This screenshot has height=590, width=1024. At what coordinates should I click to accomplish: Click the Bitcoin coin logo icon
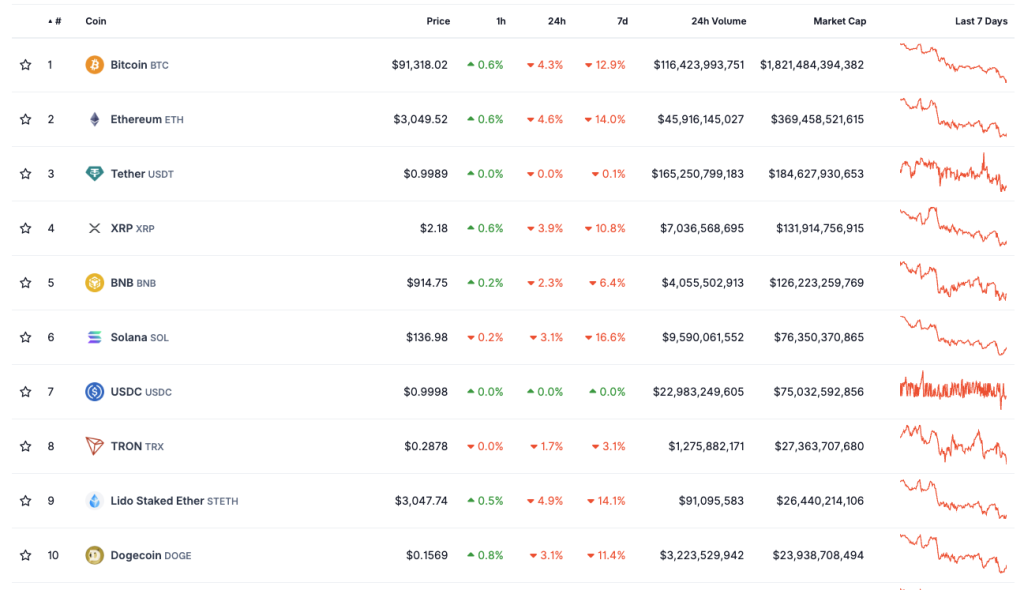click(94, 65)
